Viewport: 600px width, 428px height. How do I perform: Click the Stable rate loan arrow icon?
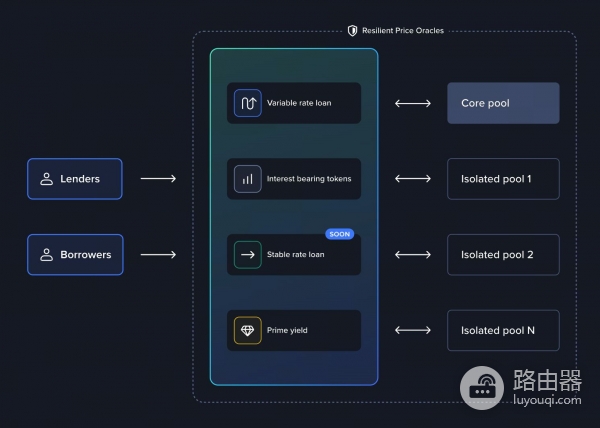tap(247, 255)
